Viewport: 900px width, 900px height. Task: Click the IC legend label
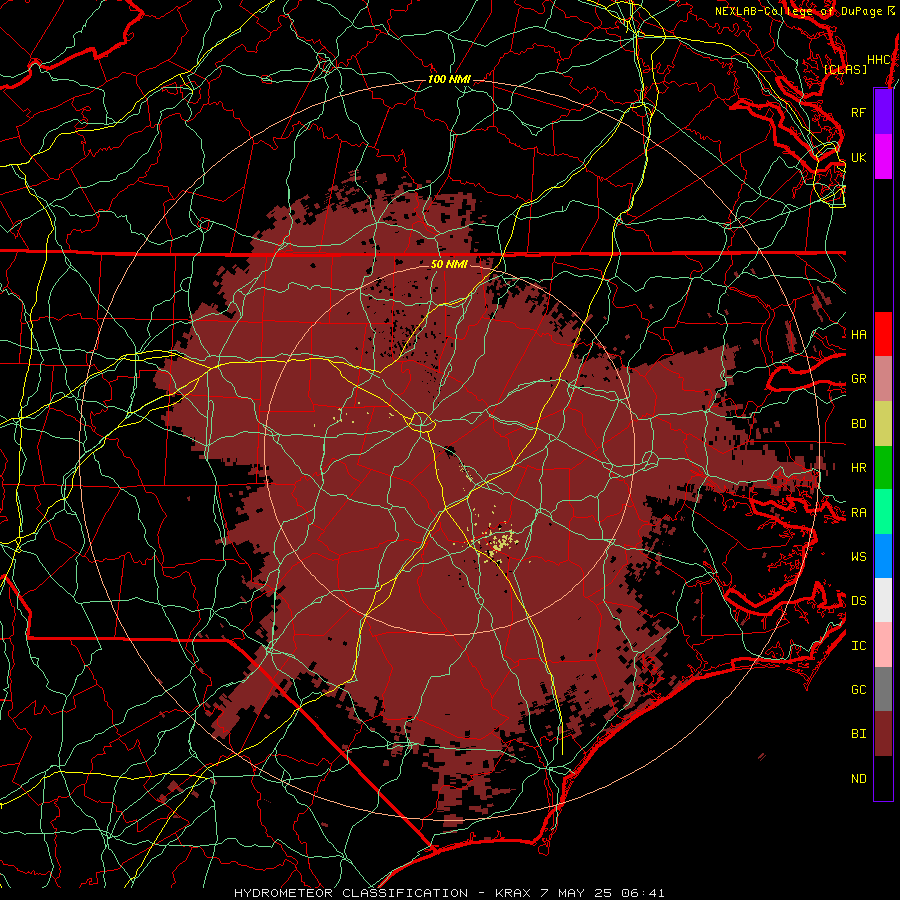pyautogui.click(x=858, y=646)
